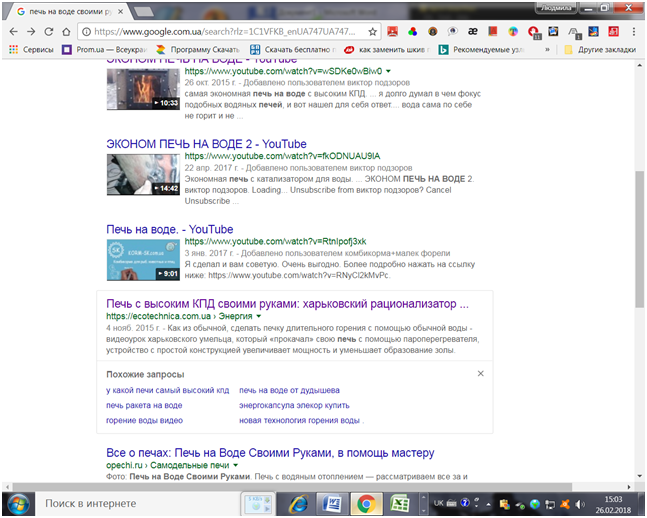
Task: Search 'у какой печи самый высокий кпд'
Action: [168, 390]
